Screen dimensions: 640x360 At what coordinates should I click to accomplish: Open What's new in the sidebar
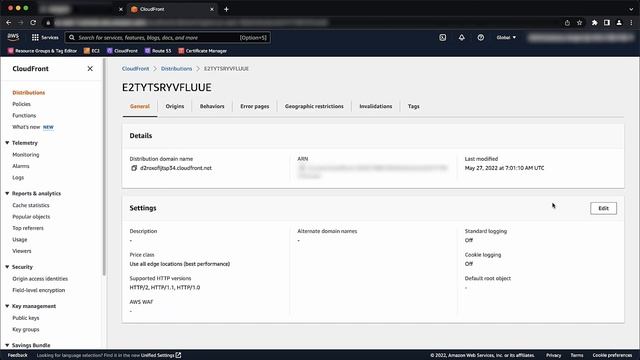[26, 127]
